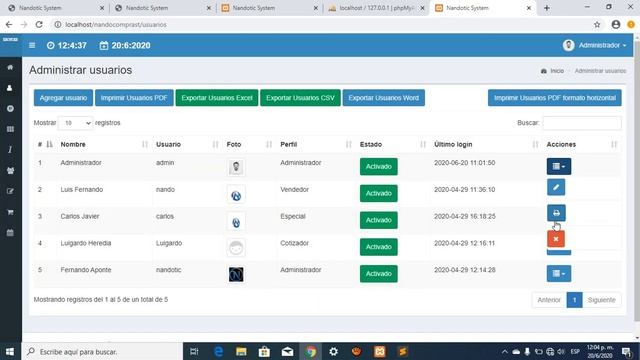
Task: Sort table by Nombre column
Action: (x=104, y=144)
